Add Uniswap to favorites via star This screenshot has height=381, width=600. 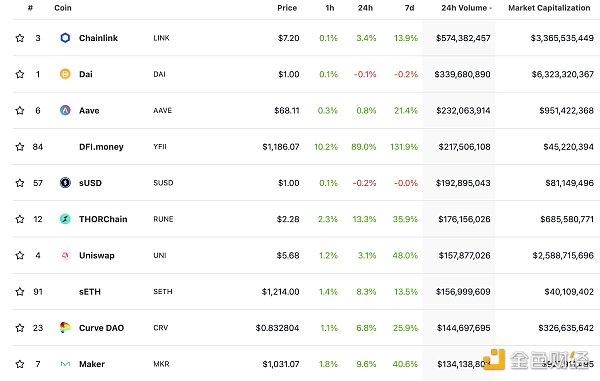click(x=20, y=255)
